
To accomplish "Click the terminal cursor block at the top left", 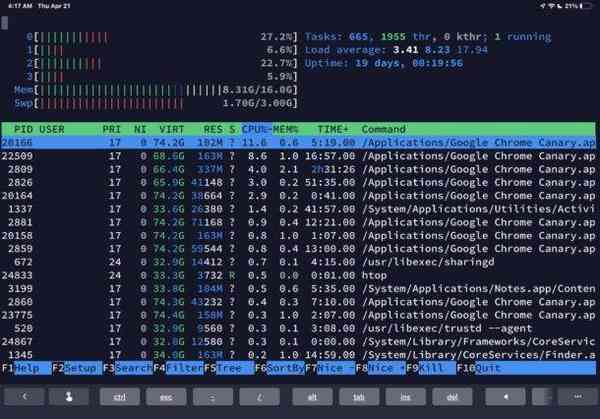I will click(5, 23).
